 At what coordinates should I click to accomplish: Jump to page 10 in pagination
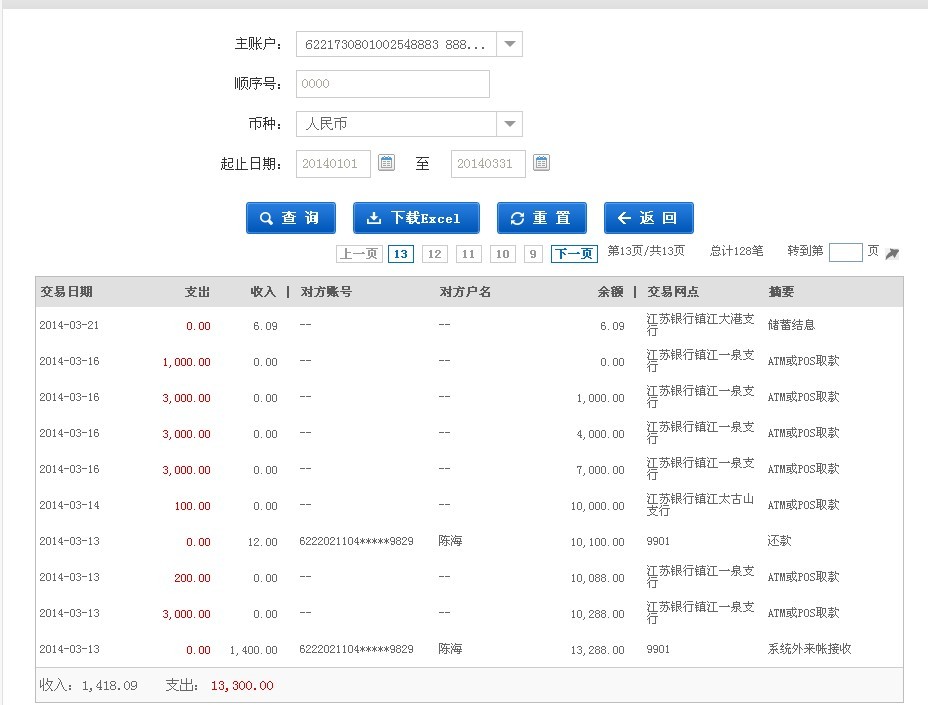[x=502, y=254]
